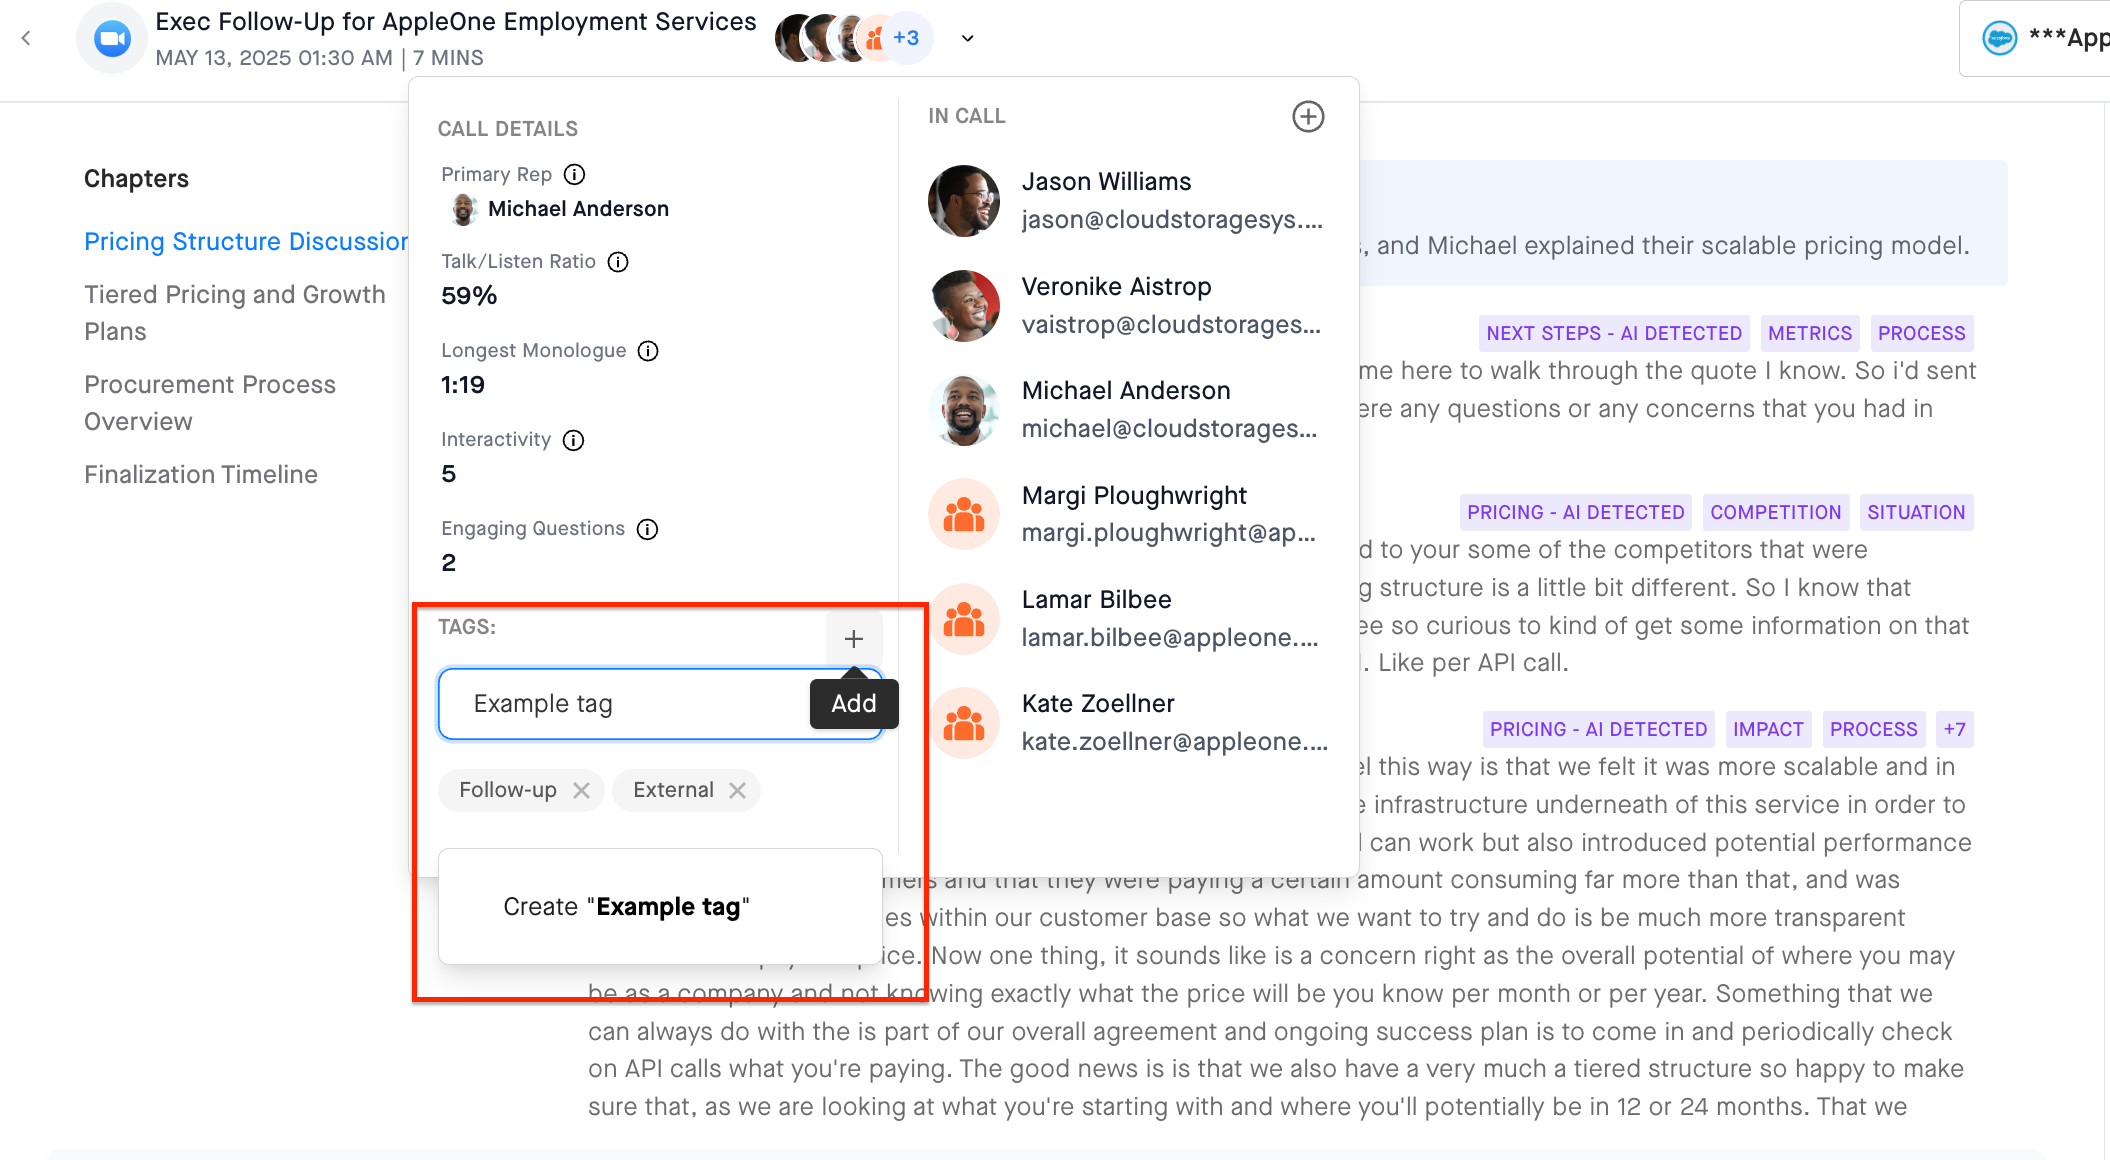Click Kate Zoellner email address
The height and width of the screenshot is (1160, 2110).
1175,742
